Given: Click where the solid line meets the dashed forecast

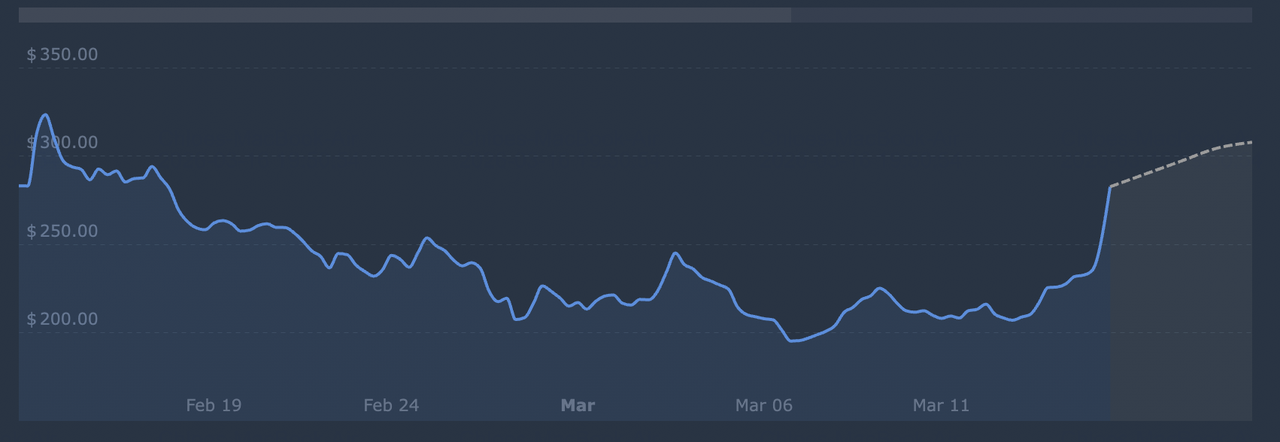Looking at the screenshot, I should [x=1111, y=186].
